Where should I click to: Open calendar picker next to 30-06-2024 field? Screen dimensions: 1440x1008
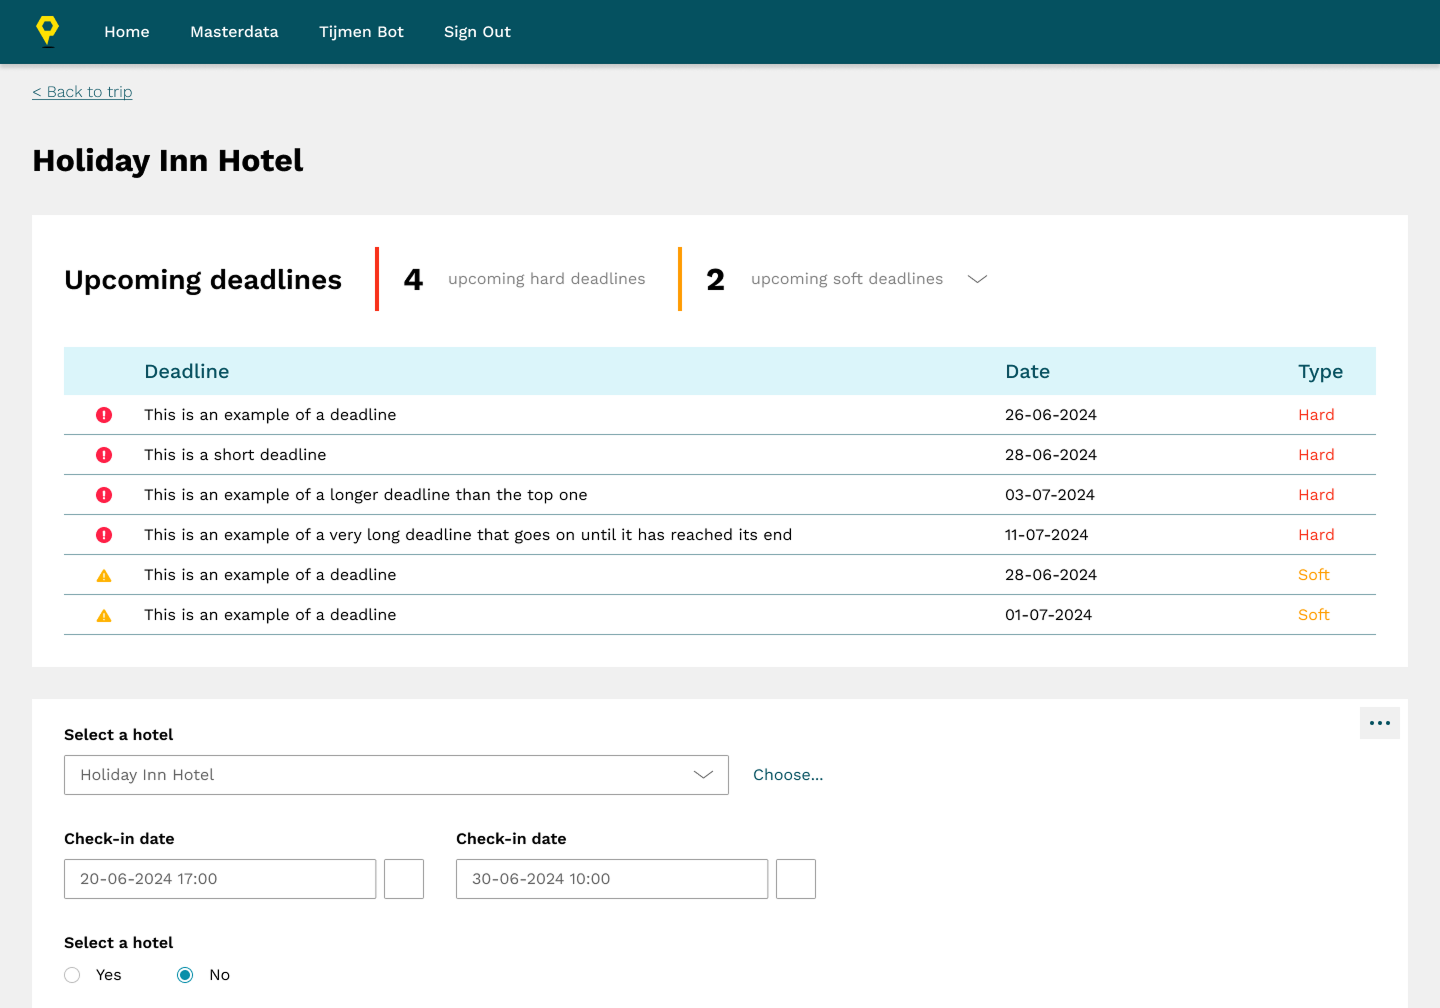[x=796, y=879]
